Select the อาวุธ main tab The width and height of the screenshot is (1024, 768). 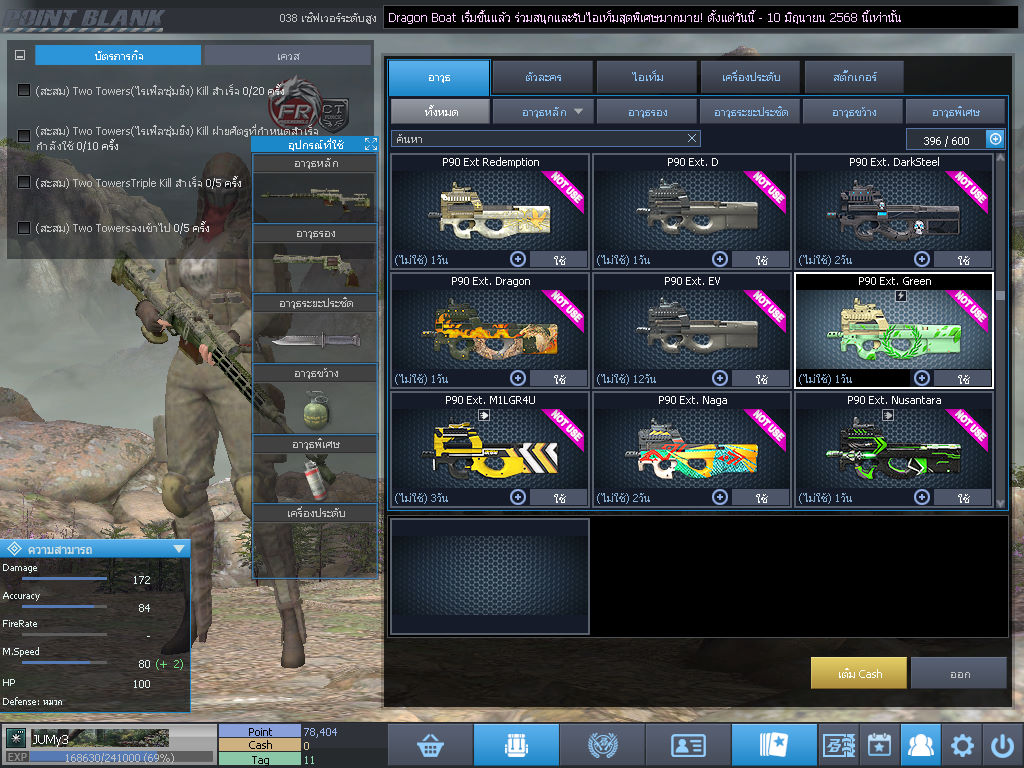pos(439,77)
